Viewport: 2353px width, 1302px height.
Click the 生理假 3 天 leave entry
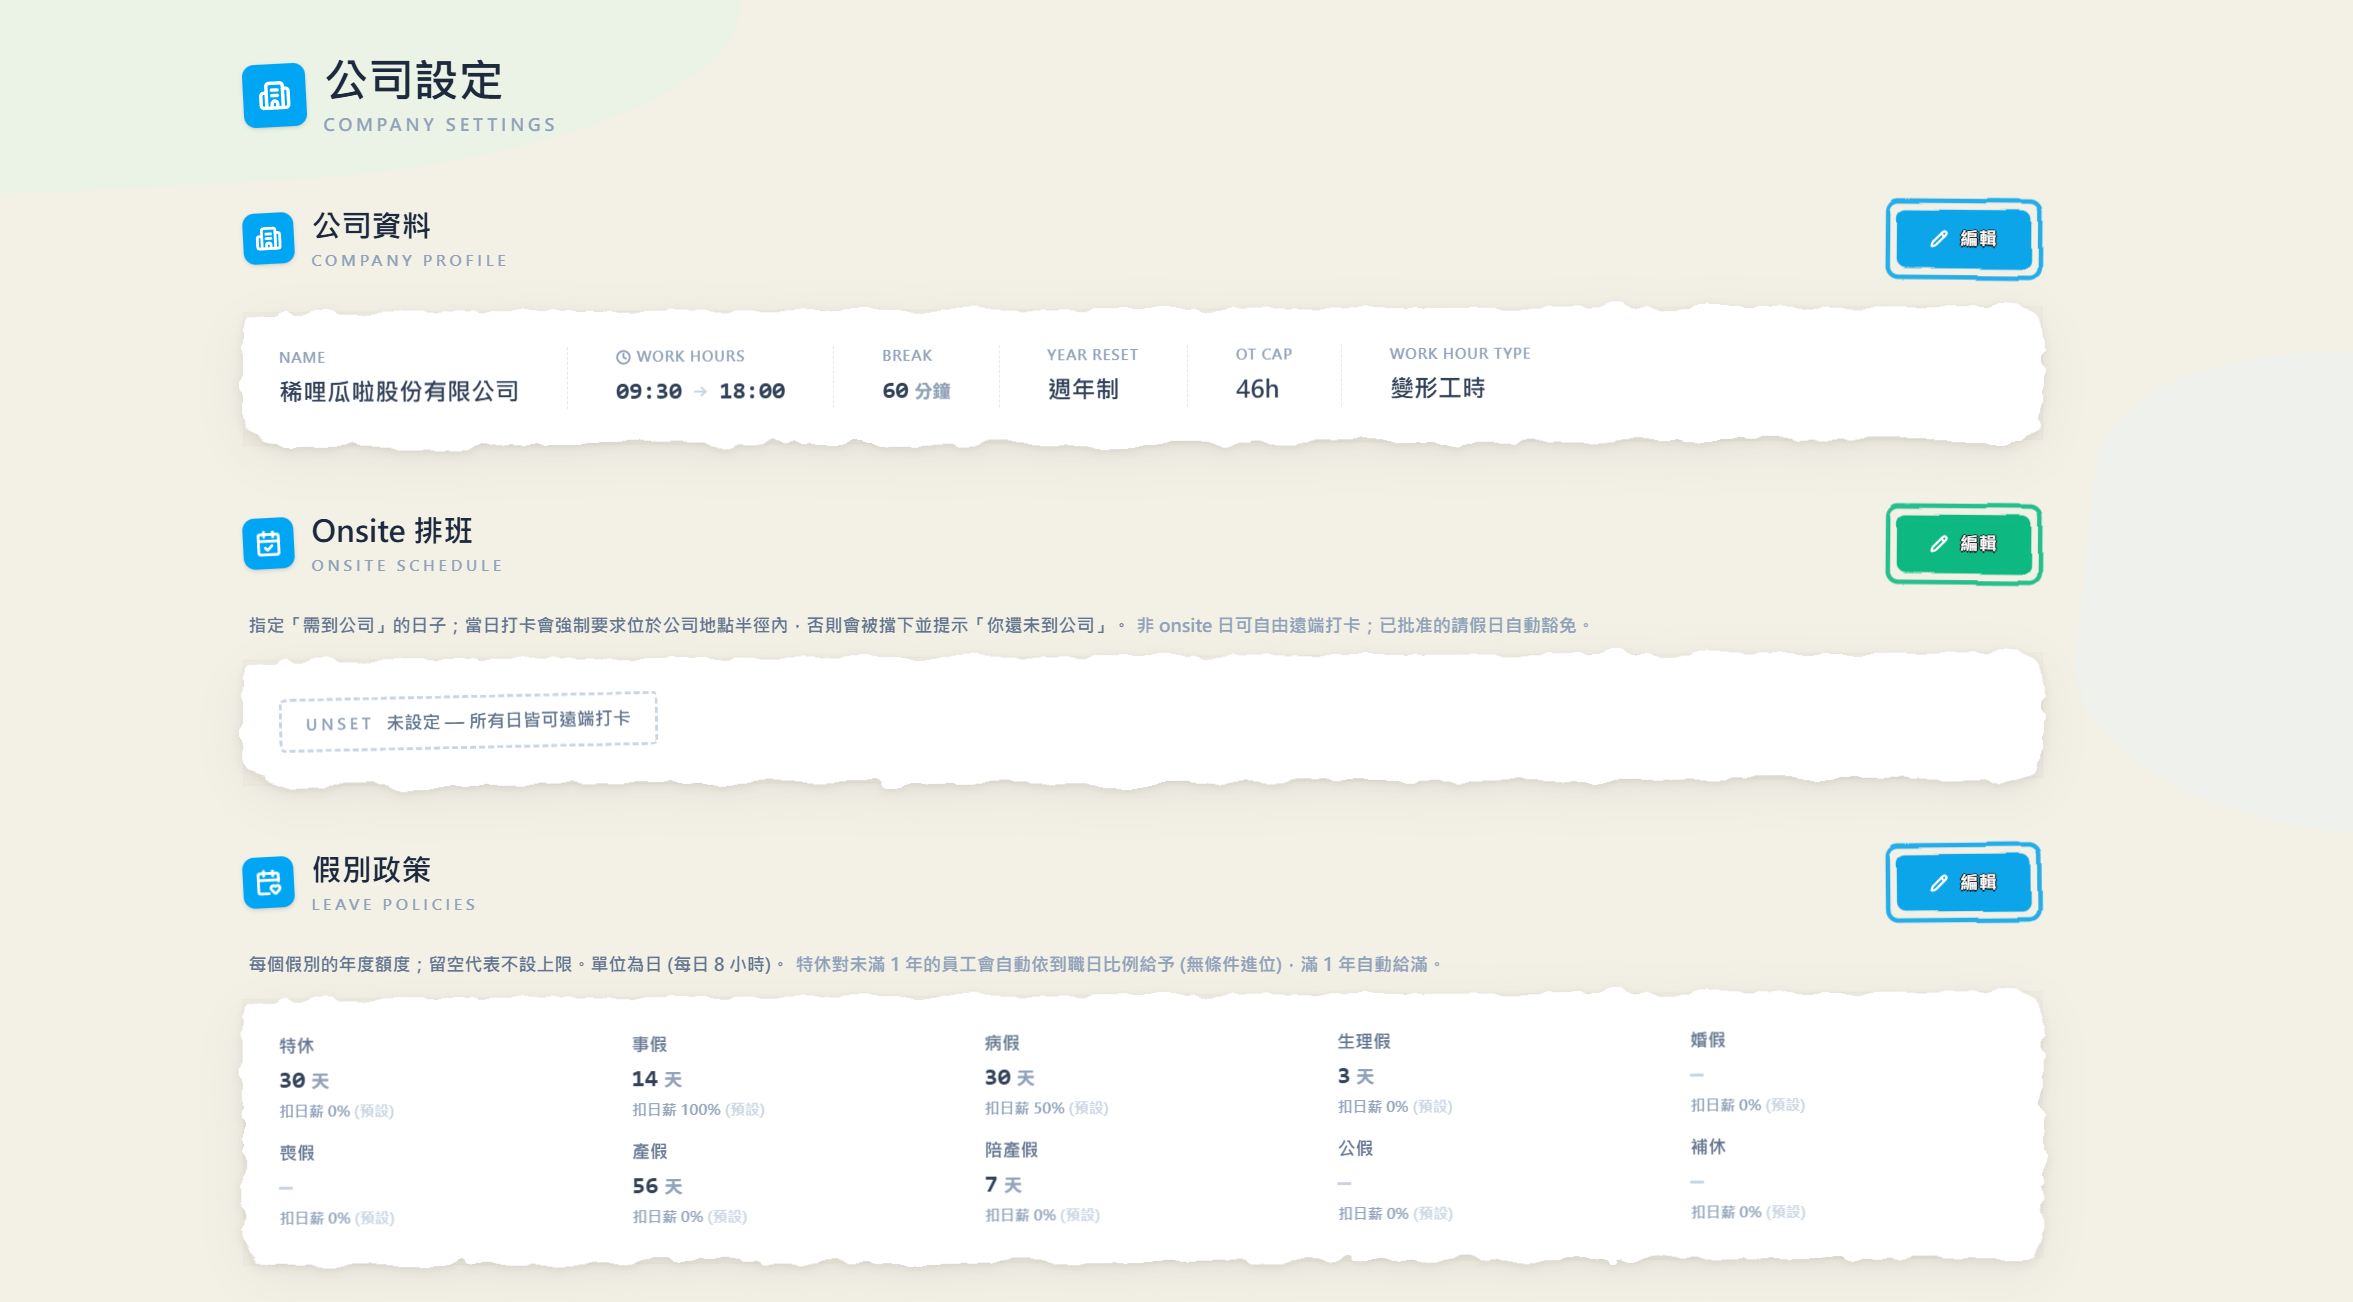tap(1395, 1074)
